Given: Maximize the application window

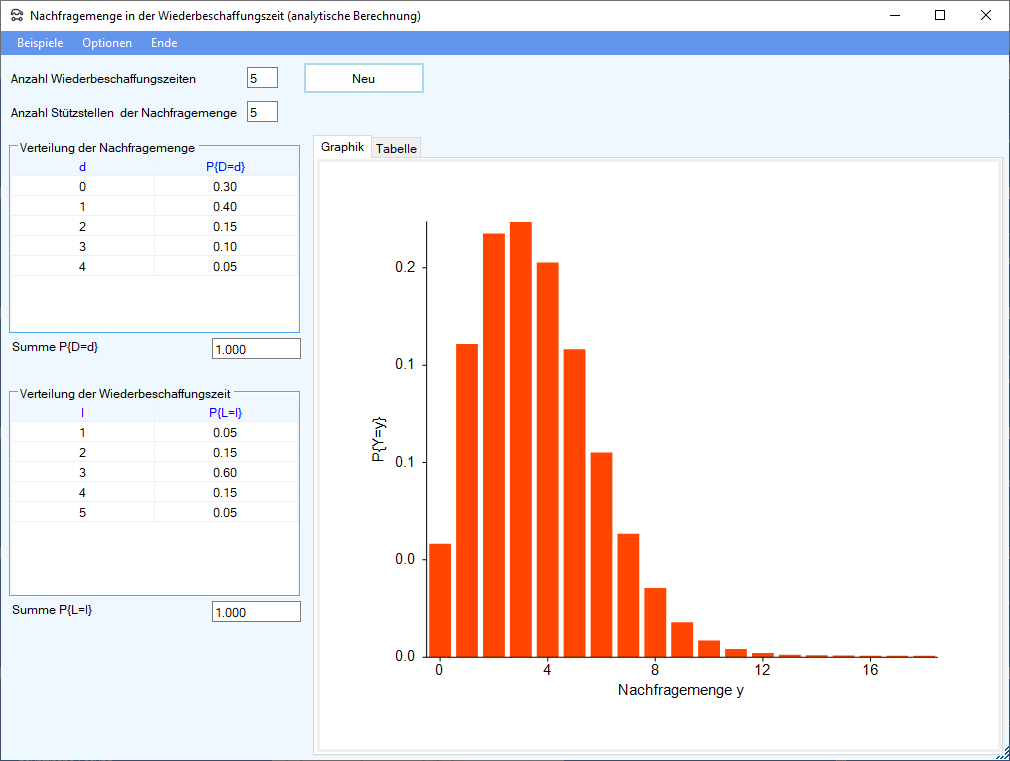Looking at the screenshot, I should click(x=939, y=15).
